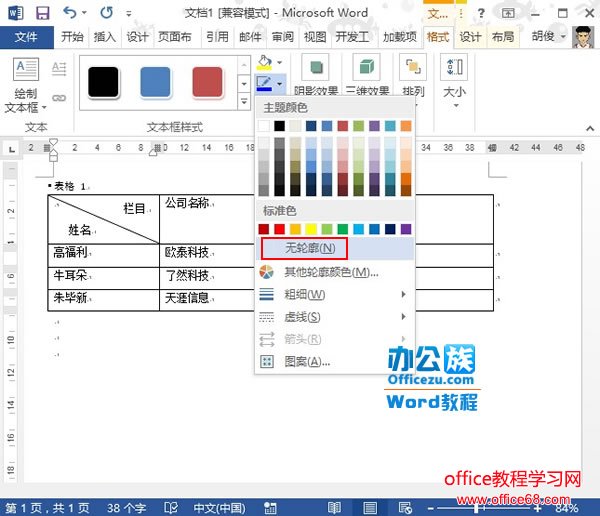Switch to the 开始 Home tab

tap(72, 37)
